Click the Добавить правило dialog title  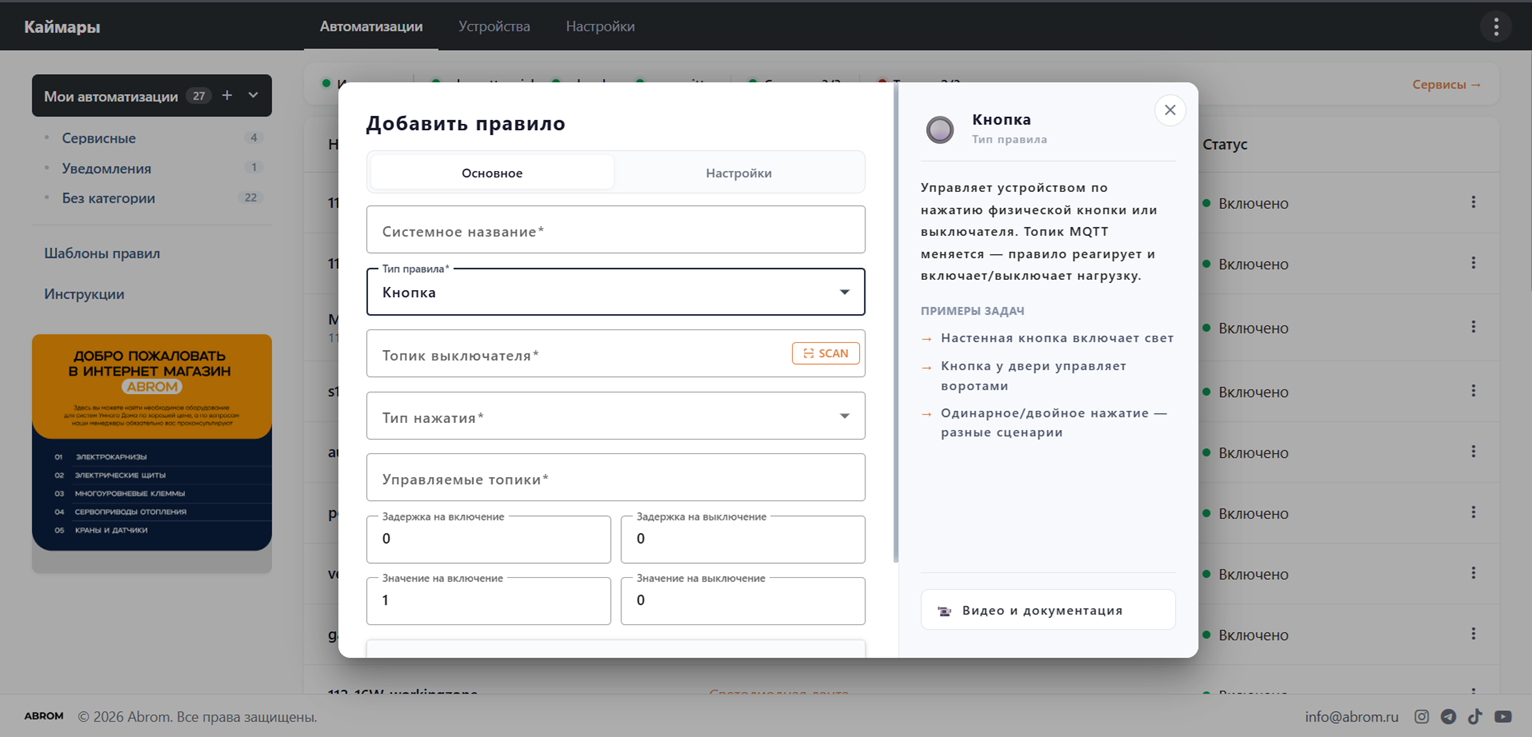coord(466,123)
